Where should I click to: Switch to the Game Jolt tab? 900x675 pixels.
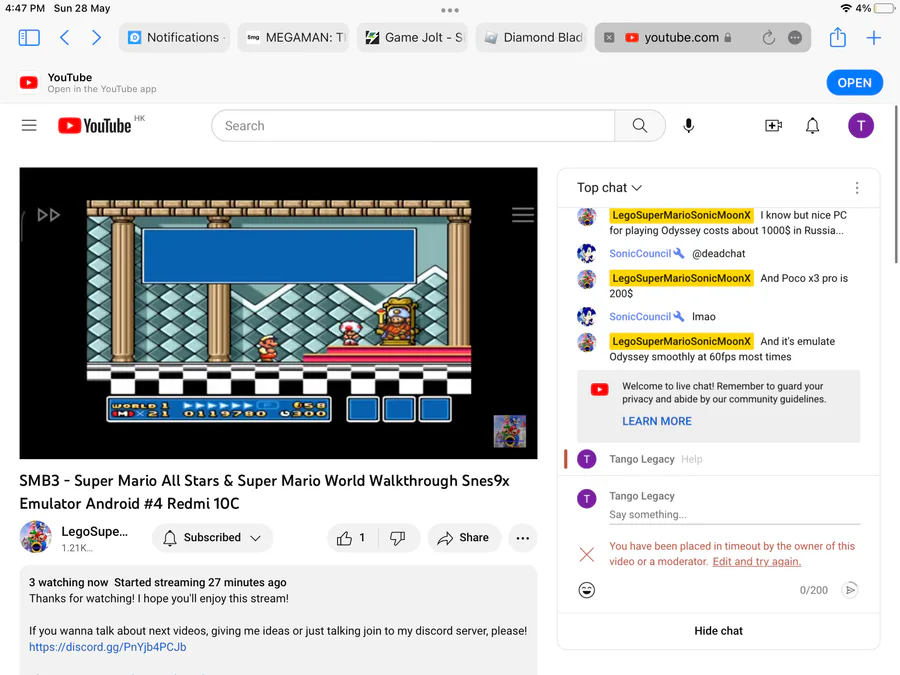tap(412, 38)
